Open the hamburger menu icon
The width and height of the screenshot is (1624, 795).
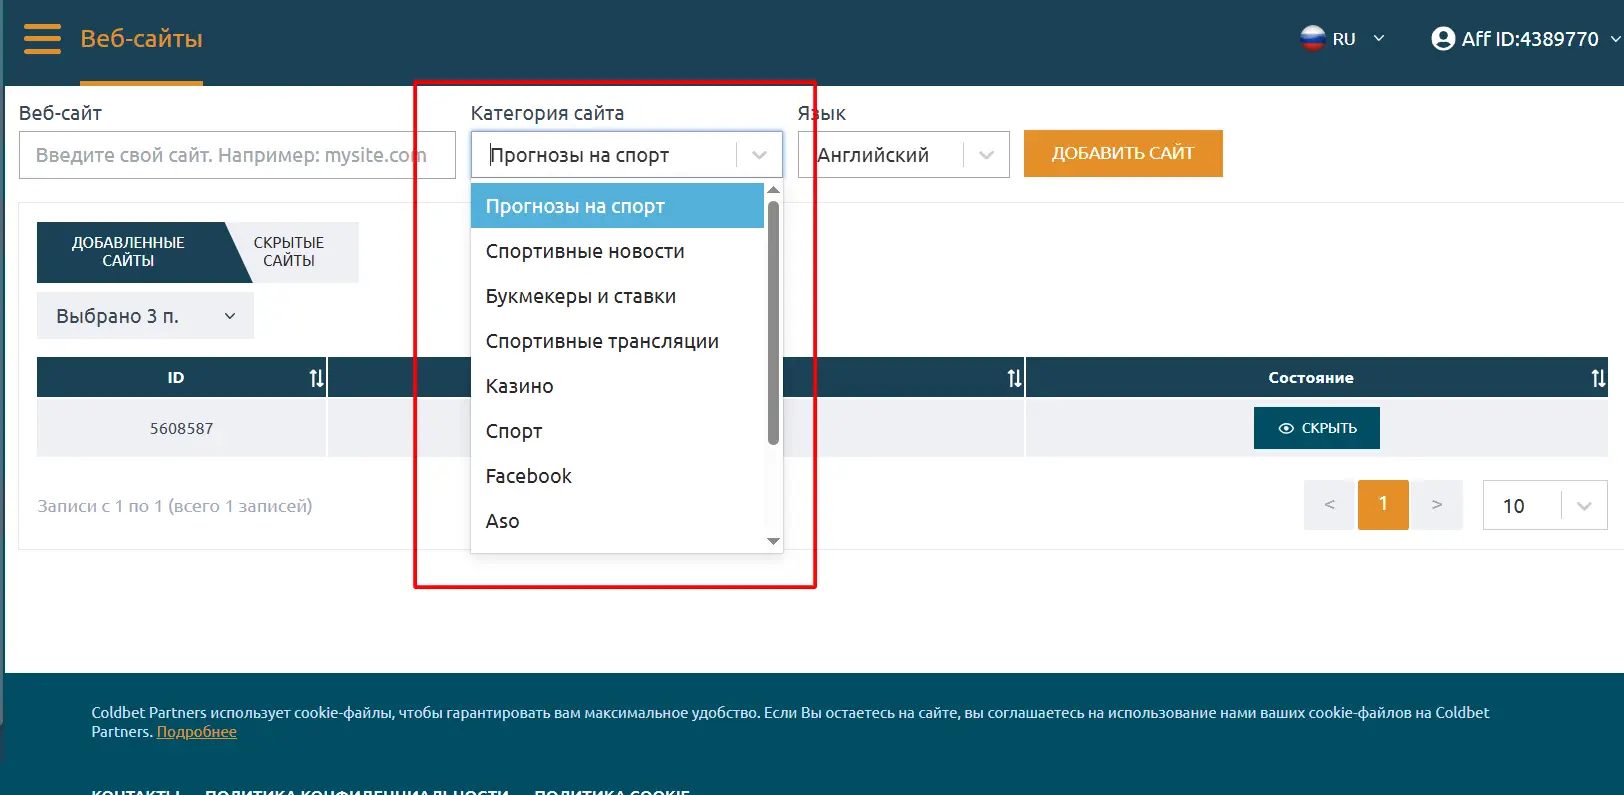[x=42, y=39]
